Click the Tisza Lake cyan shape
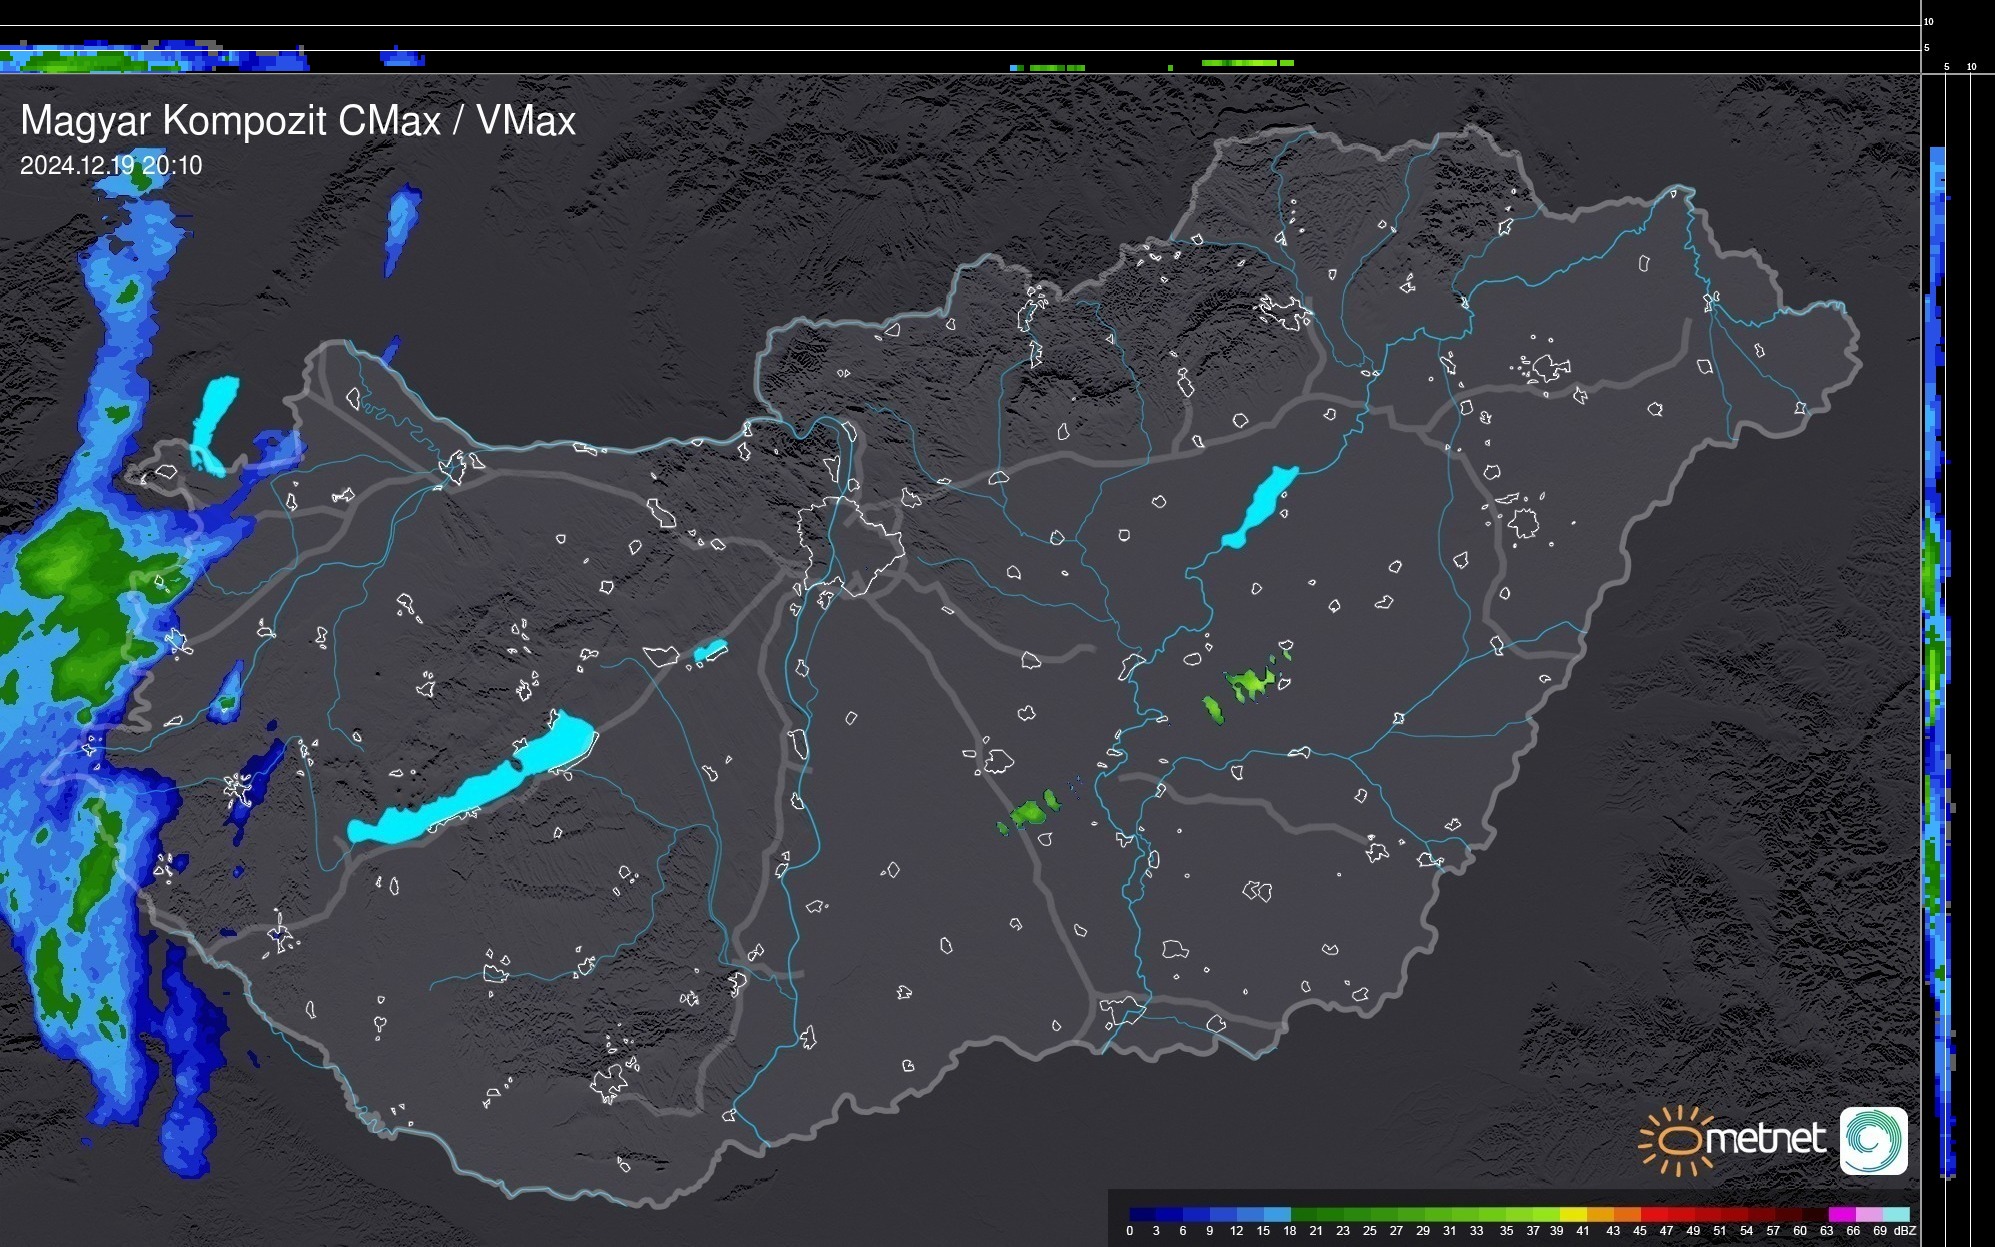 click(1260, 507)
